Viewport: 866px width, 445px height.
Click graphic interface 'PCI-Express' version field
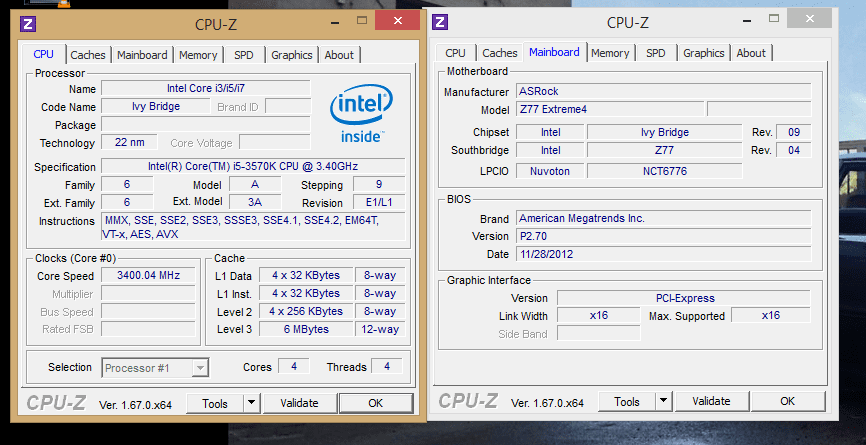pos(684,298)
